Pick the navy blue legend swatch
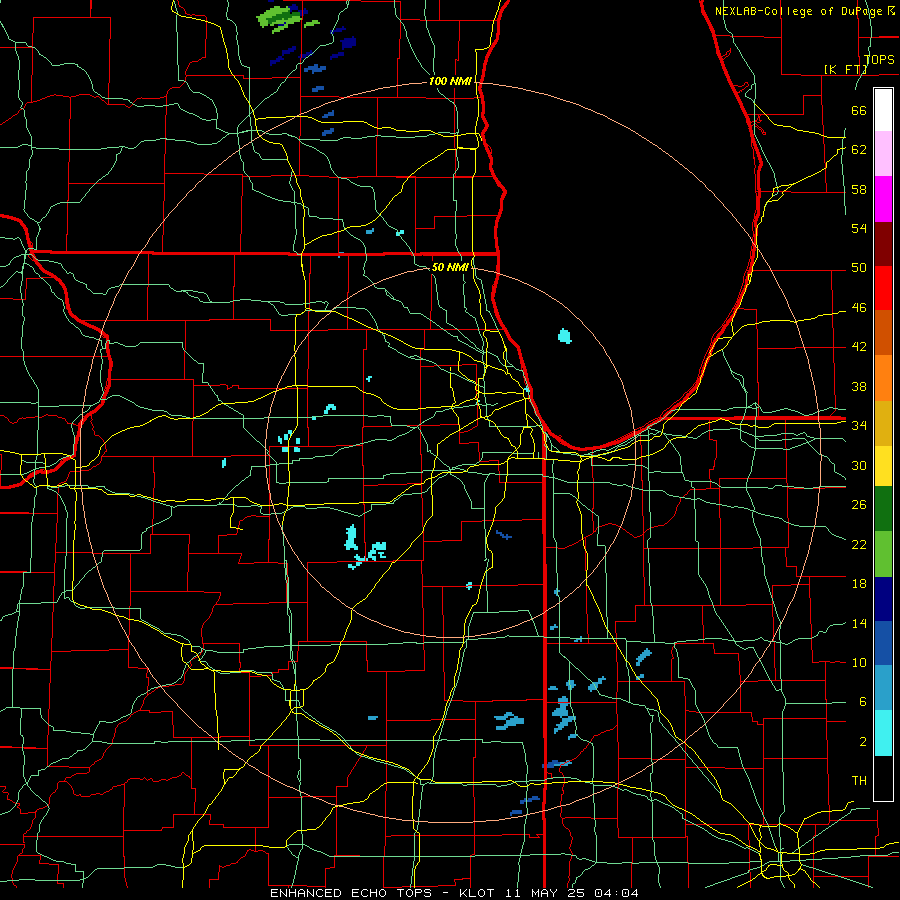Viewport: 900px width, 900px height. (883, 599)
